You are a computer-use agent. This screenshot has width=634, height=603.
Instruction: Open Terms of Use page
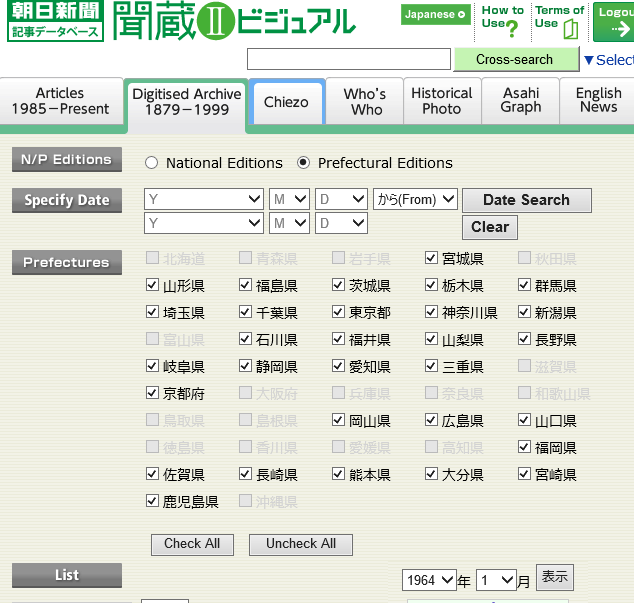[x=559, y=21]
